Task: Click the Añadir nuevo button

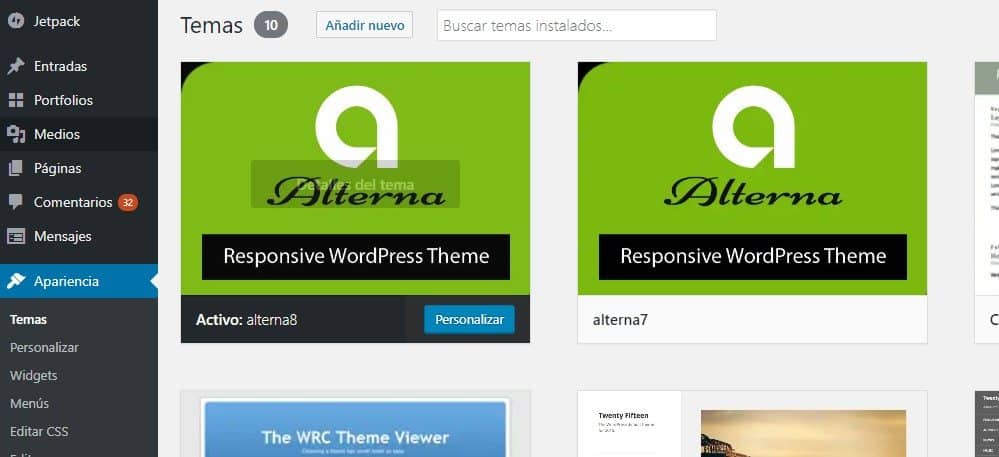Action: pyautogui.click(x=364, y=25)
